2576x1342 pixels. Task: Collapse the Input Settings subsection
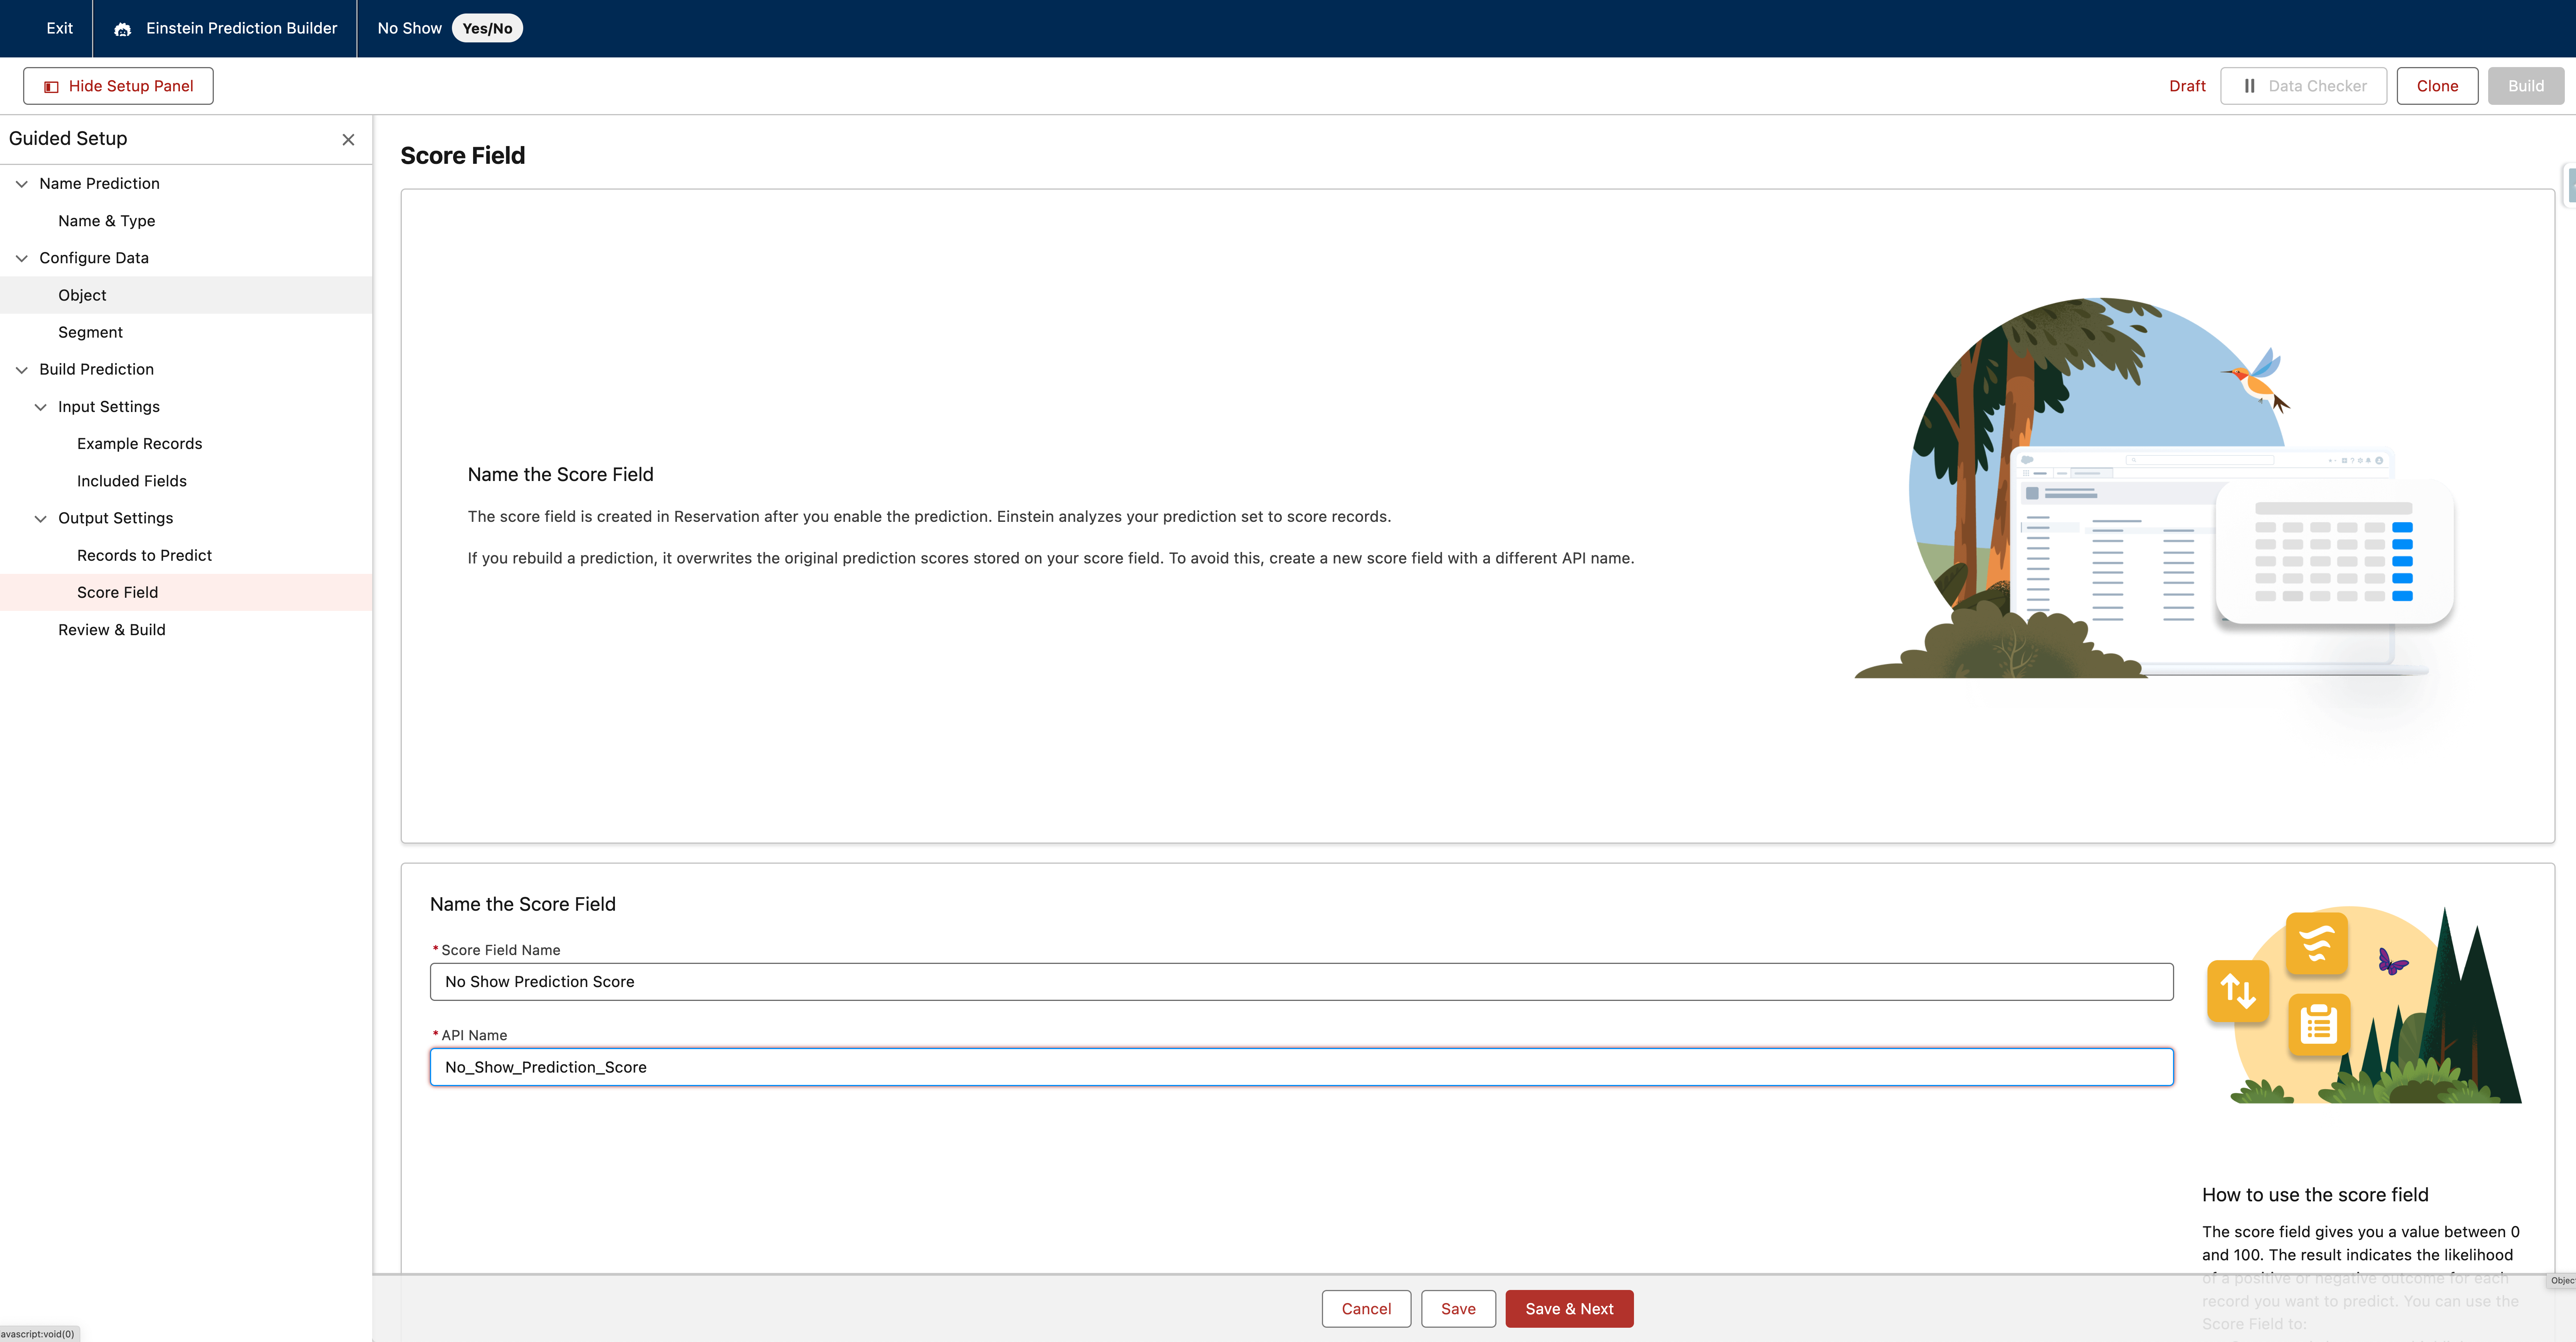40,406
